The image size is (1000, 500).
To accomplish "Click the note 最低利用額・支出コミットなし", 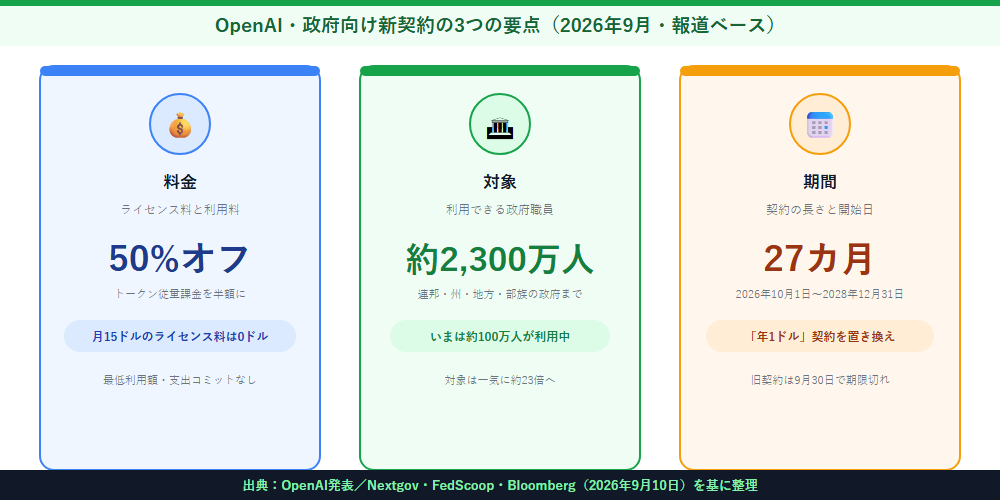I will (x=180, y=379).
